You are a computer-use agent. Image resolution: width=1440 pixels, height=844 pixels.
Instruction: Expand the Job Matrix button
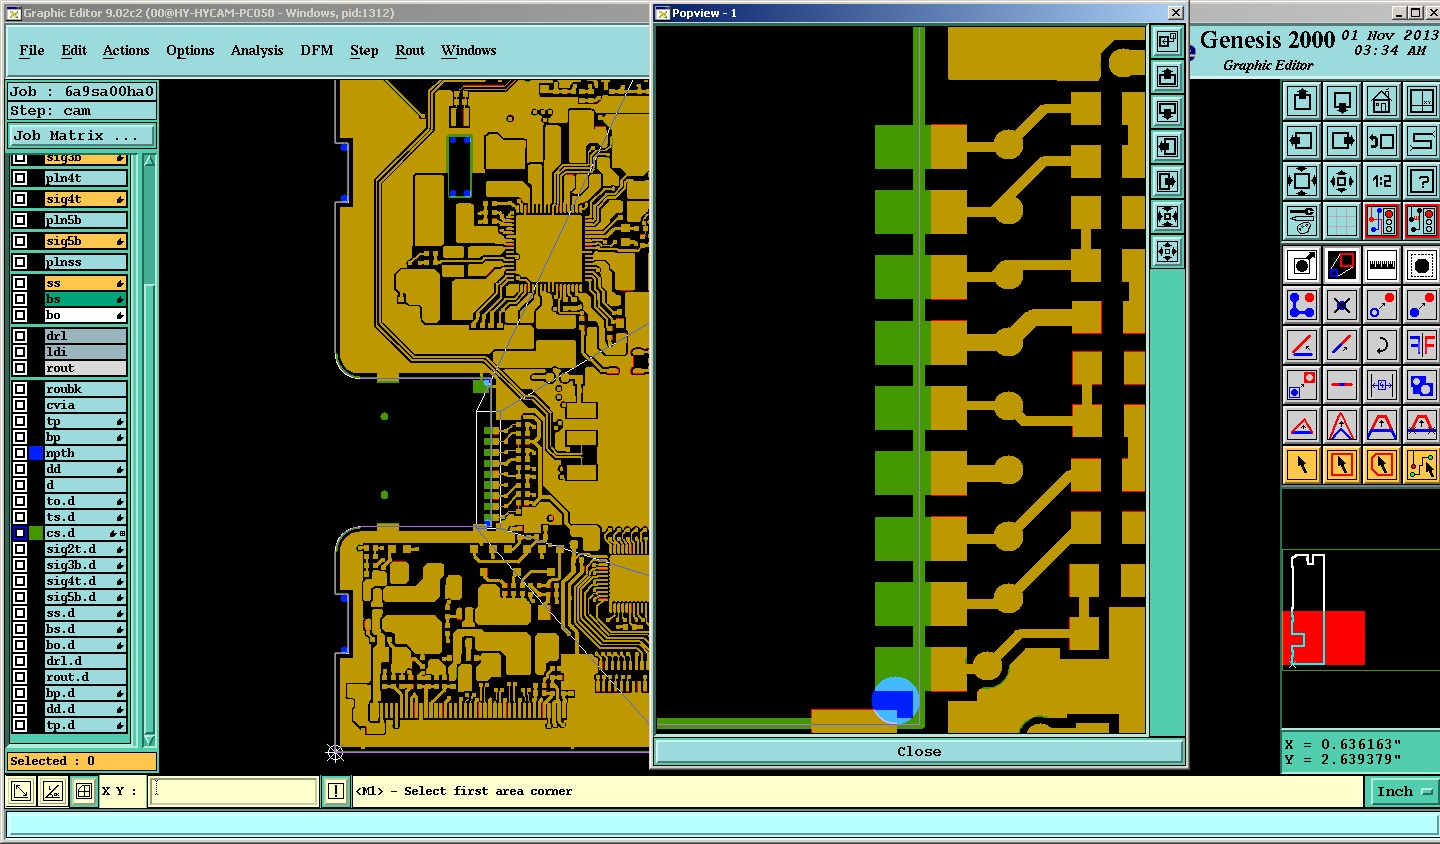click(82, 135)
